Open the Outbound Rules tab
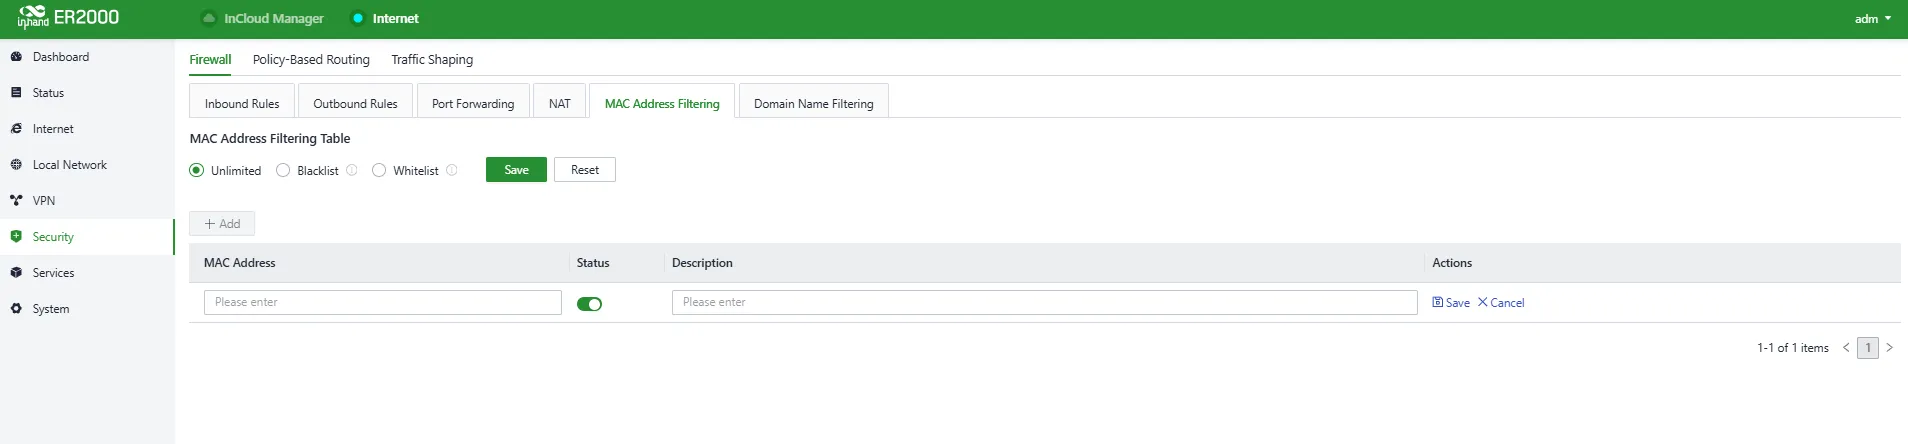 tap(355, 103)
